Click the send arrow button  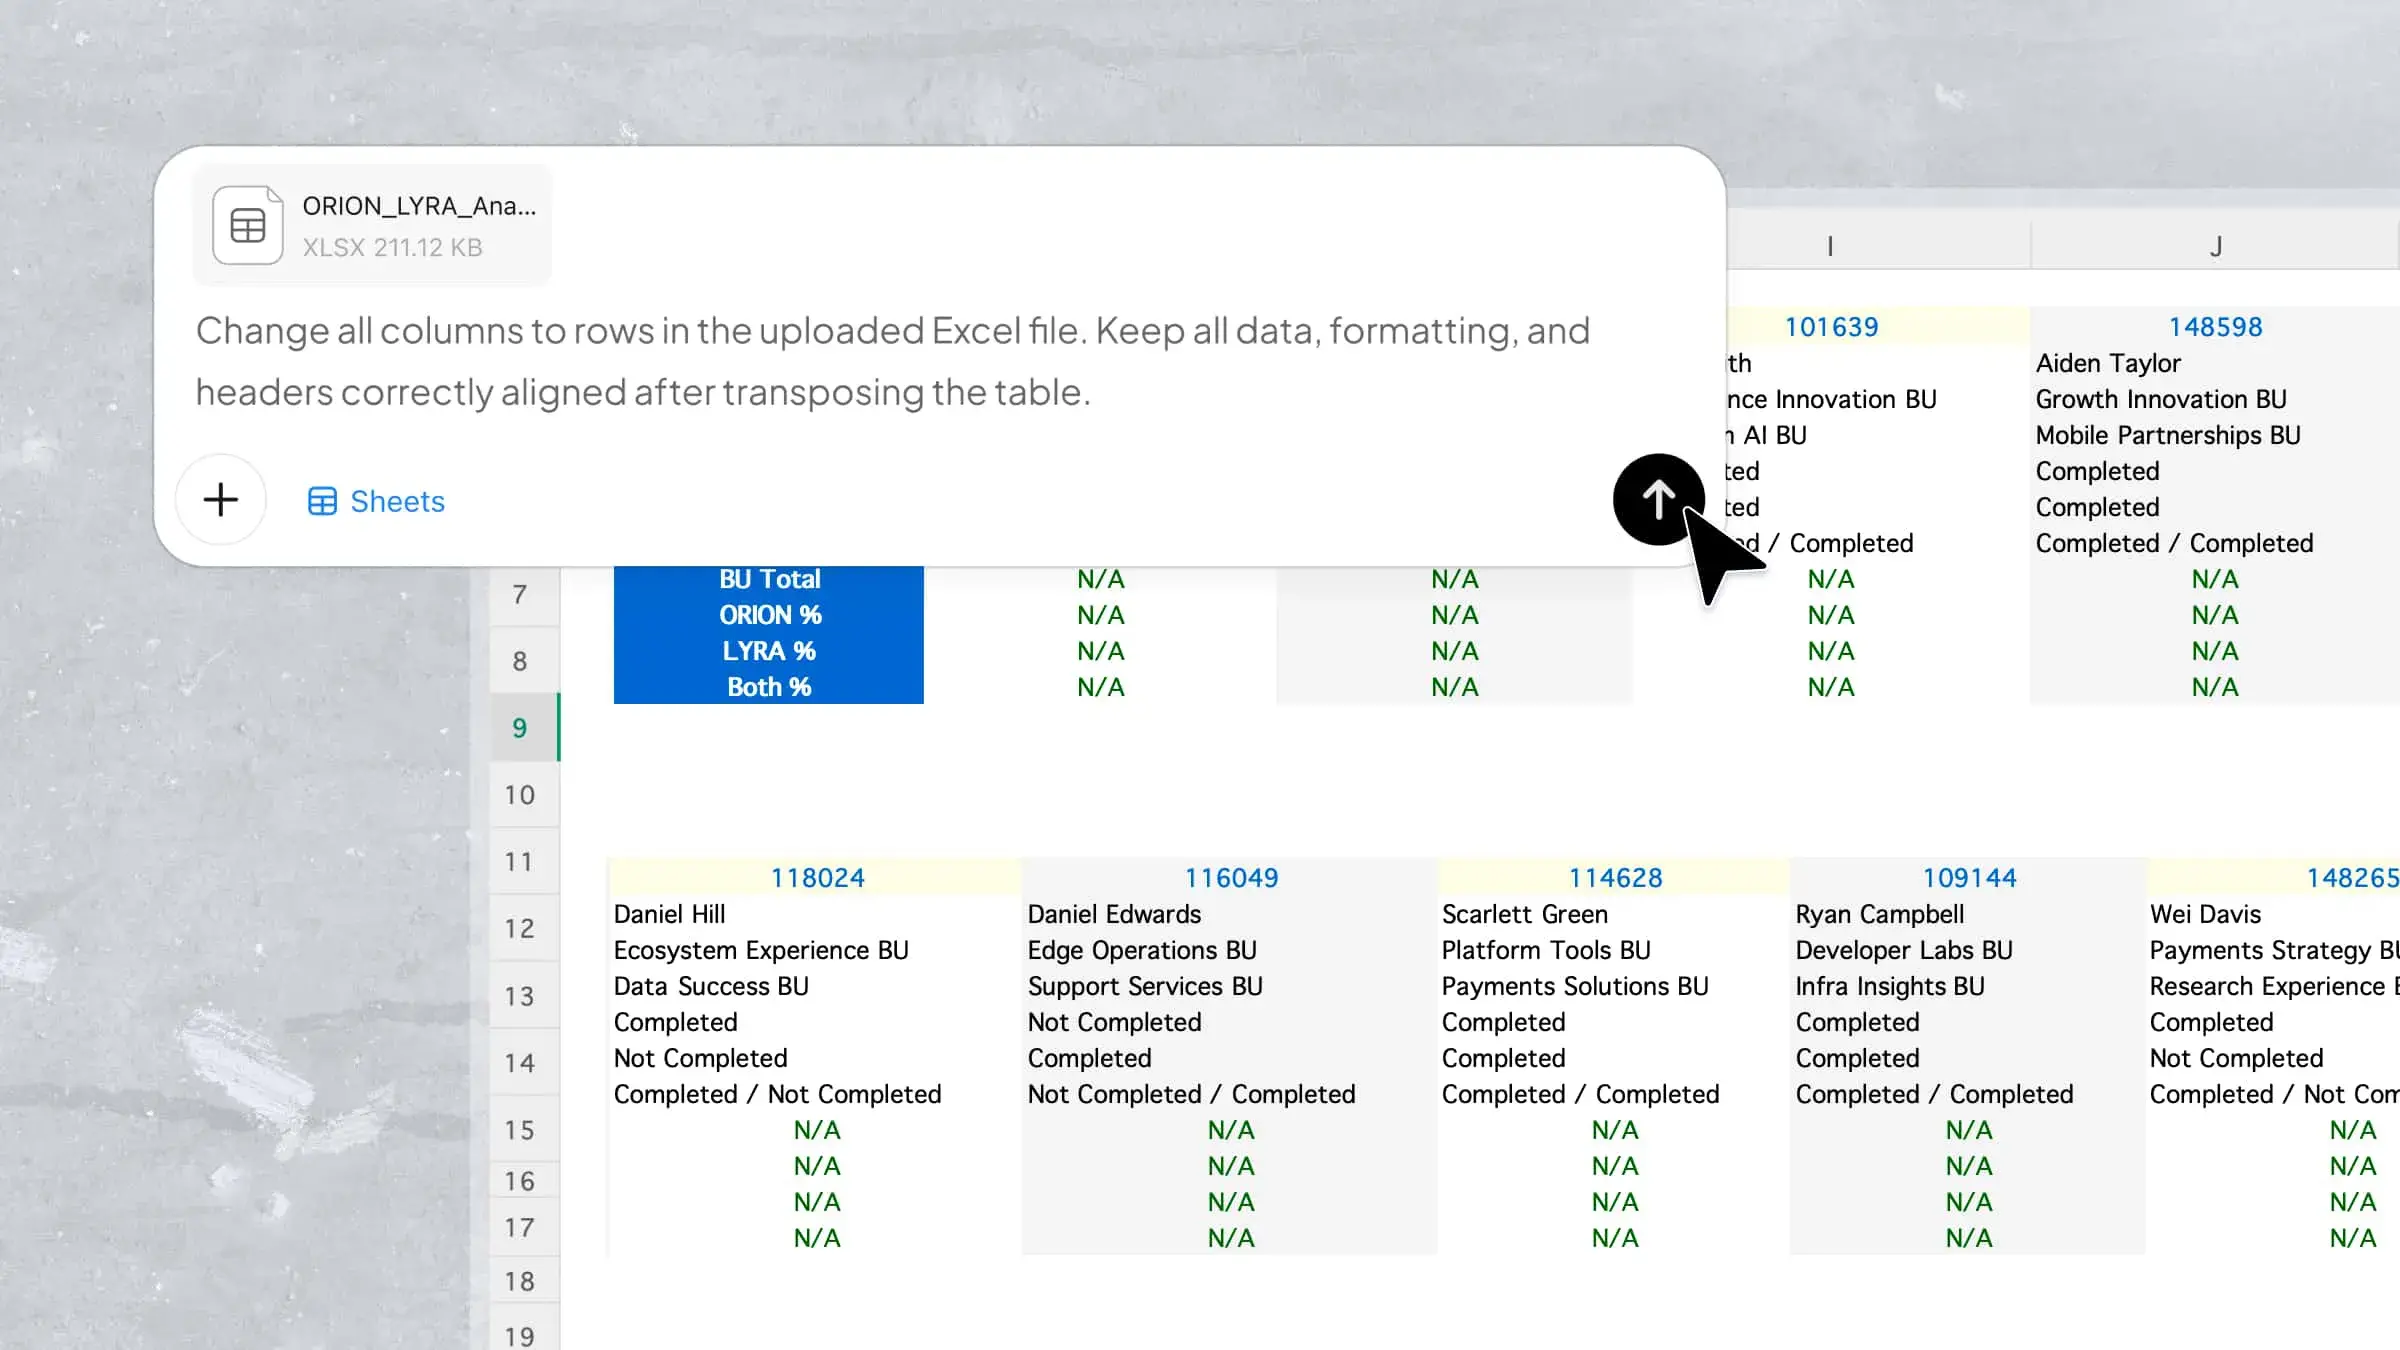1658,499
